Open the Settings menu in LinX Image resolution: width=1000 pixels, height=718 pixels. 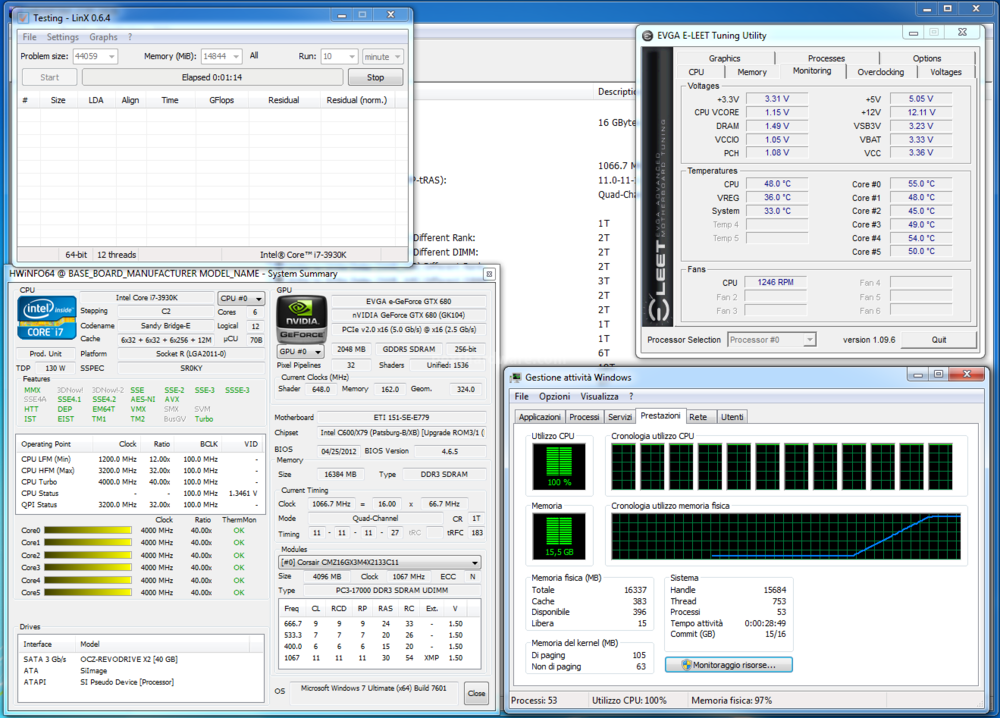[62, 37]
